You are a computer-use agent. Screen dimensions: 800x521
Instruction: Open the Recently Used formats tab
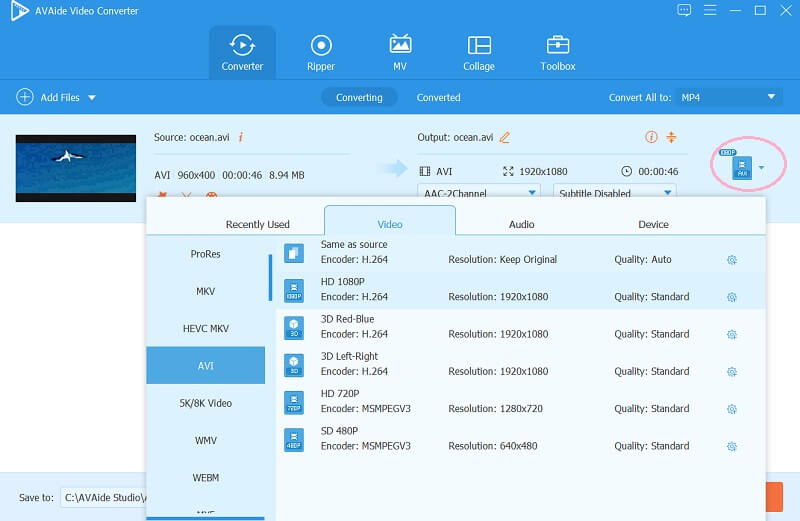[x=257, y=224]
